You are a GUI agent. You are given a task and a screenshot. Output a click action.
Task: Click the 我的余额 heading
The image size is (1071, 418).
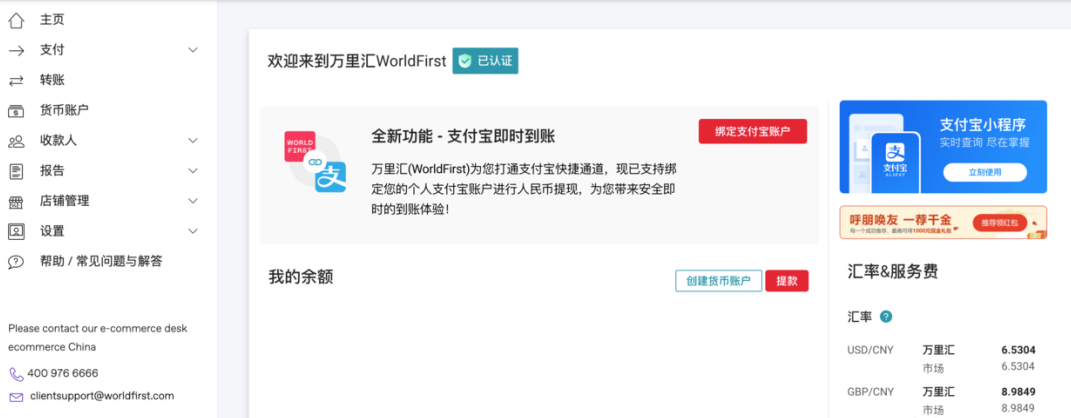[x=301, y=277]
